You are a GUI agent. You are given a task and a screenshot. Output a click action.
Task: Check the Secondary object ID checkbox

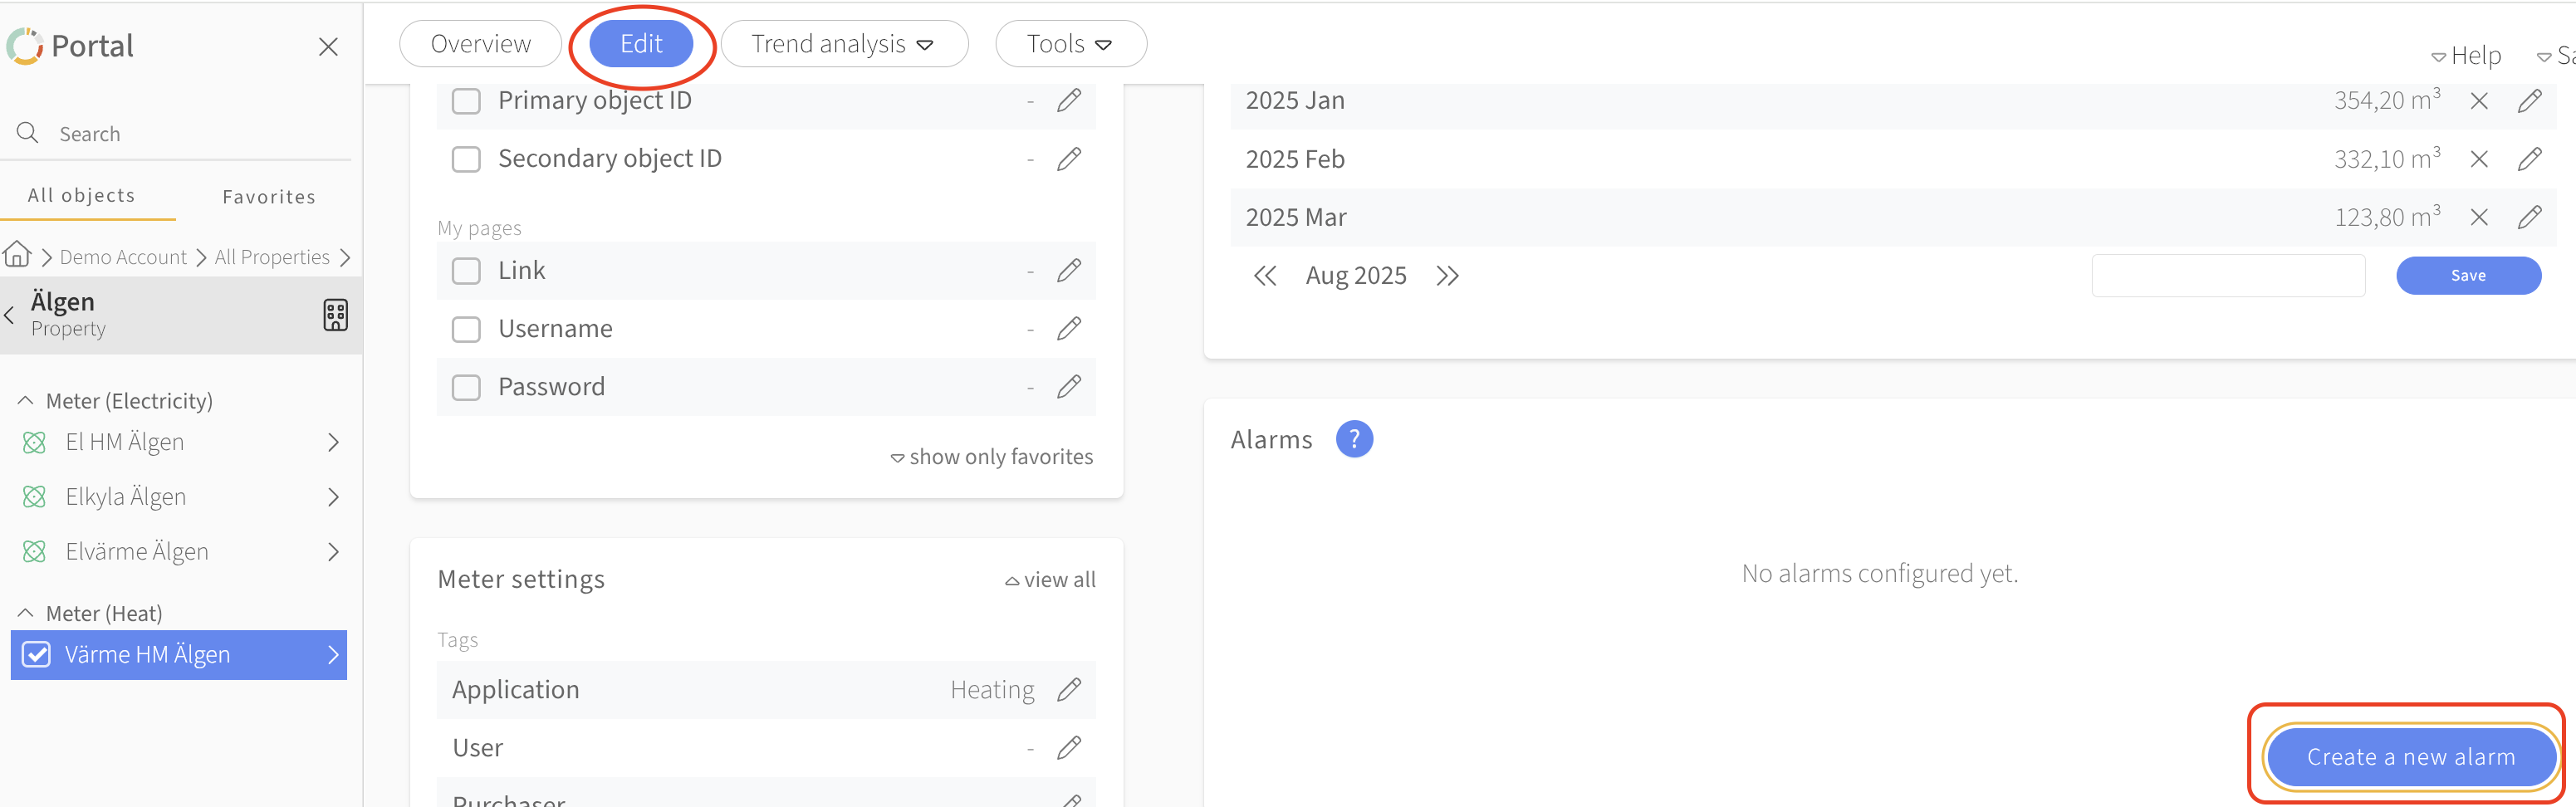pyautogui.click(x=466, y=159)
